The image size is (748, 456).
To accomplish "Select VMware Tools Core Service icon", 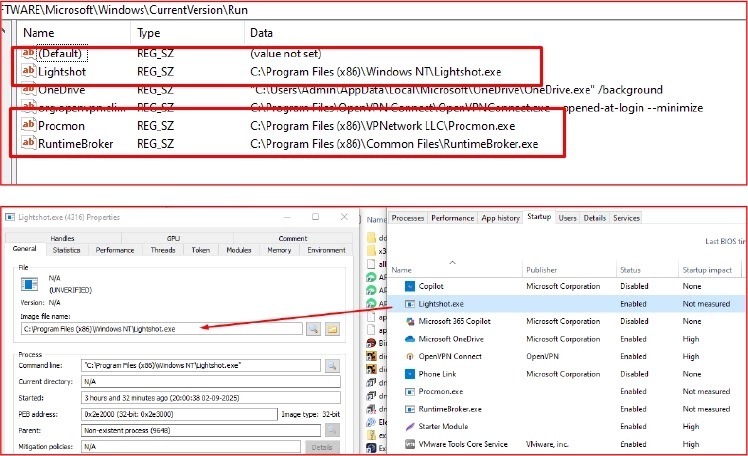I will (x=410, y=445).
